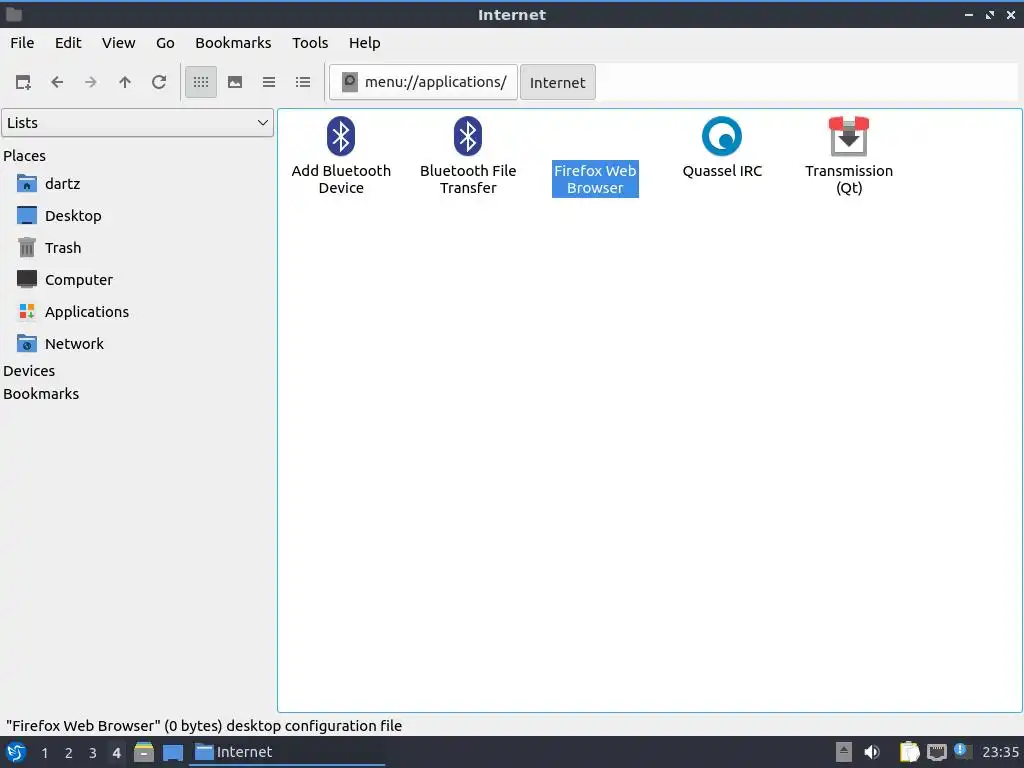Switch to workspace 4
1024x768 pixels.
coord(116,753)
